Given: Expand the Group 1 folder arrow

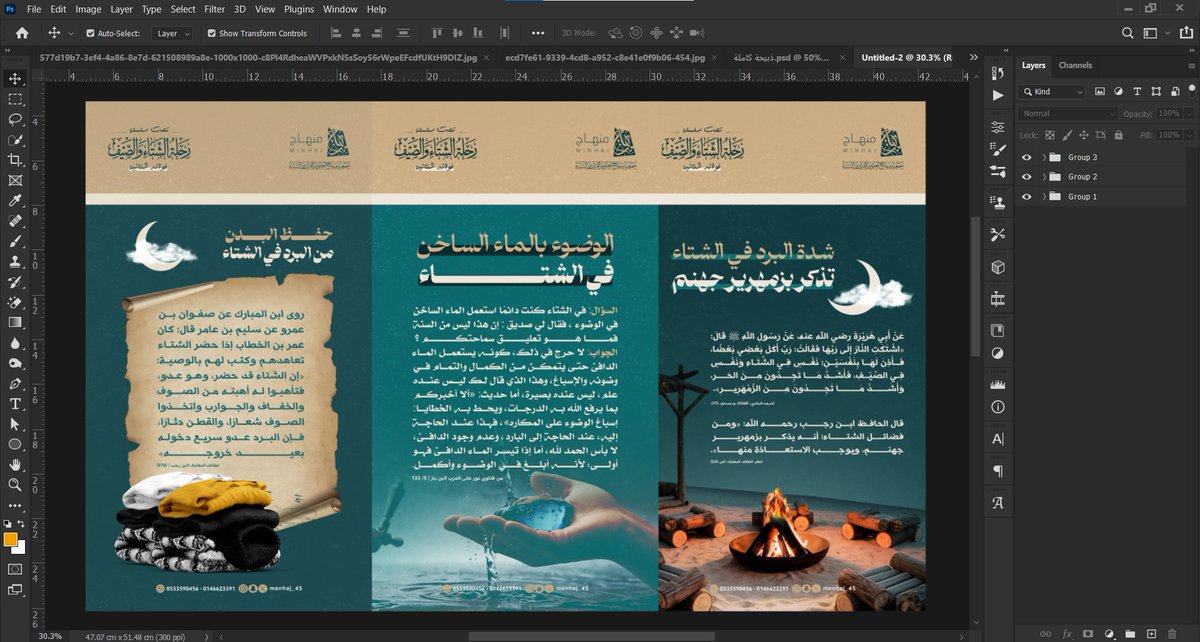Looking at the screenshot, I should [1044, 197].
